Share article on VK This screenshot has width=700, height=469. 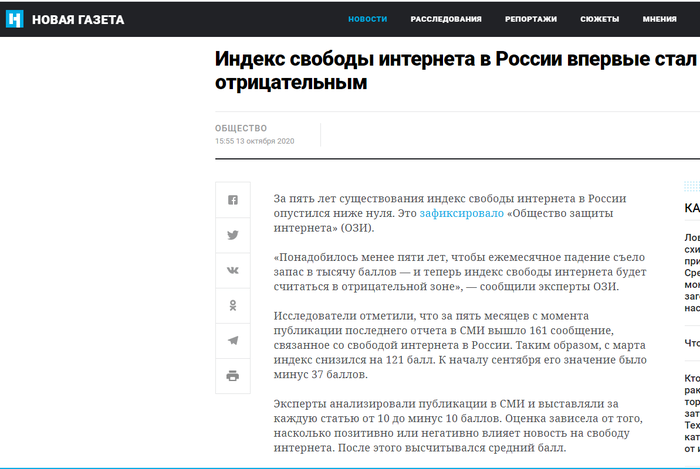233,270
